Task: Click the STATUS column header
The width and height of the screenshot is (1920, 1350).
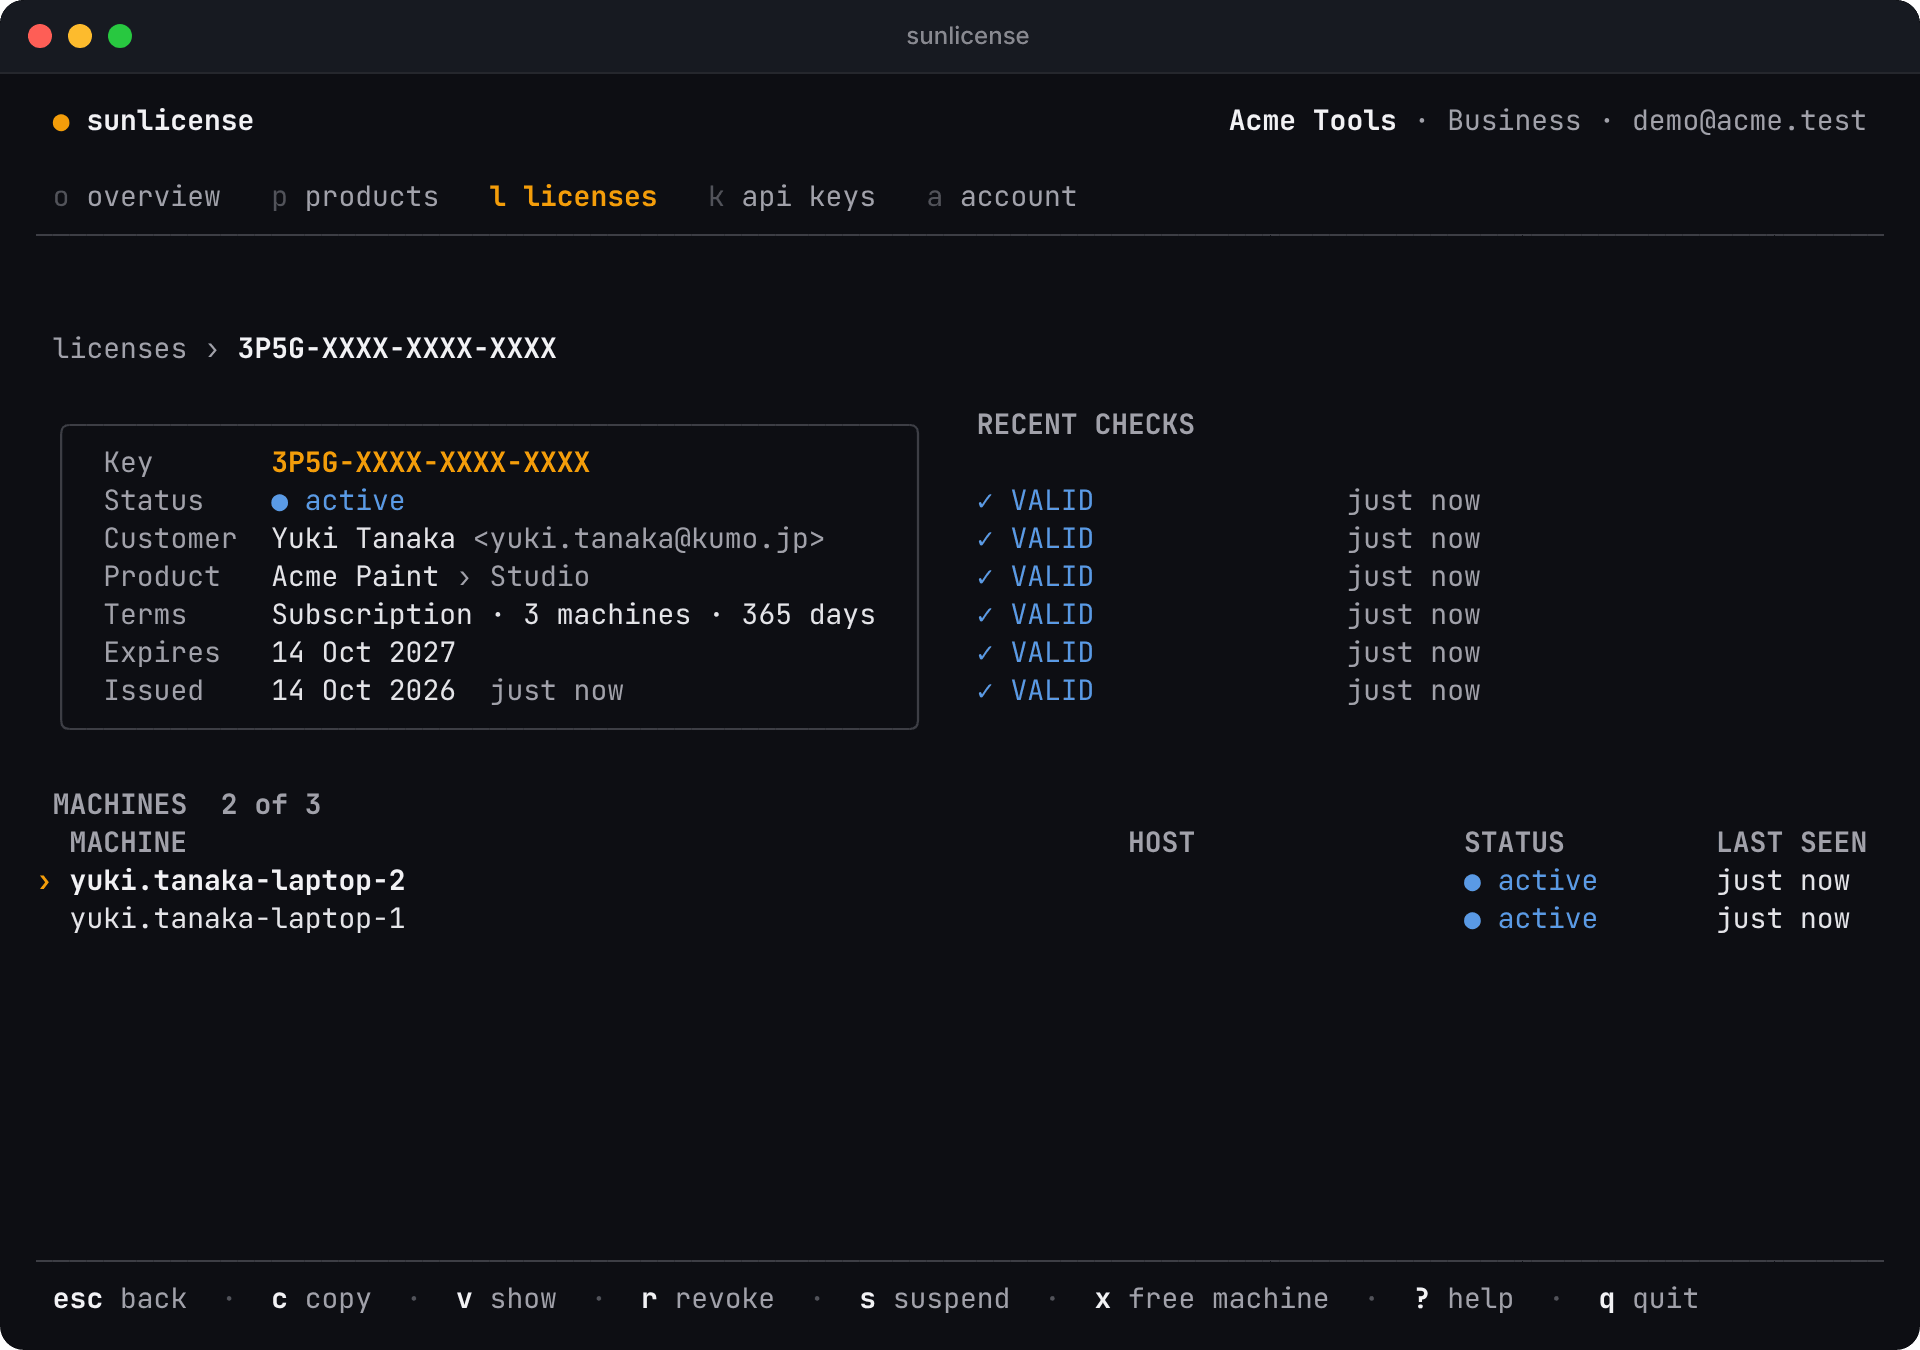Action: [x=1514, y=843]
